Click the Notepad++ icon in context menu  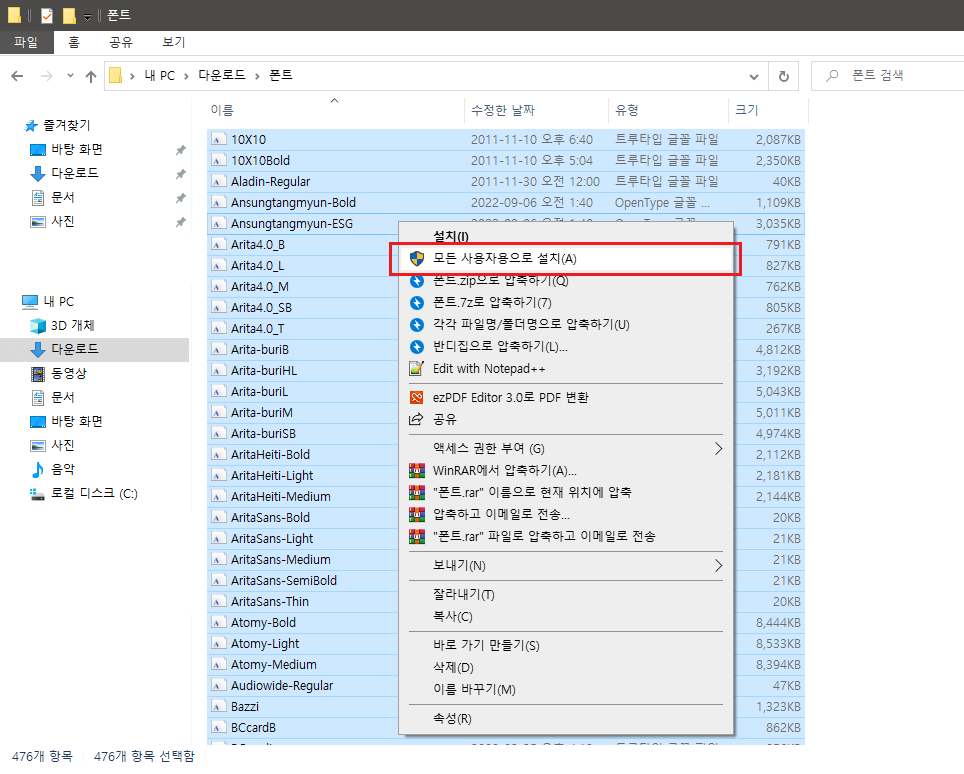click(416, 369)
